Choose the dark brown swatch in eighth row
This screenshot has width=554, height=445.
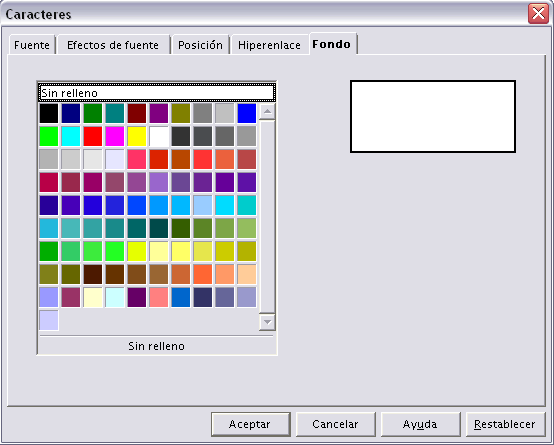pyautogui.click(x=93, y=274)
